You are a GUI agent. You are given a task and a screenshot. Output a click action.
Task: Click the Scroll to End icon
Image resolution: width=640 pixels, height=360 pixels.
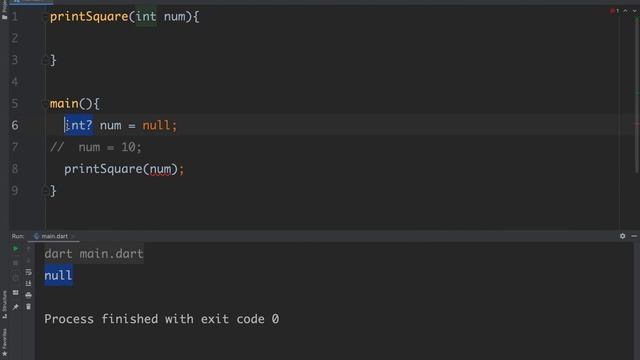pos(28,283)
